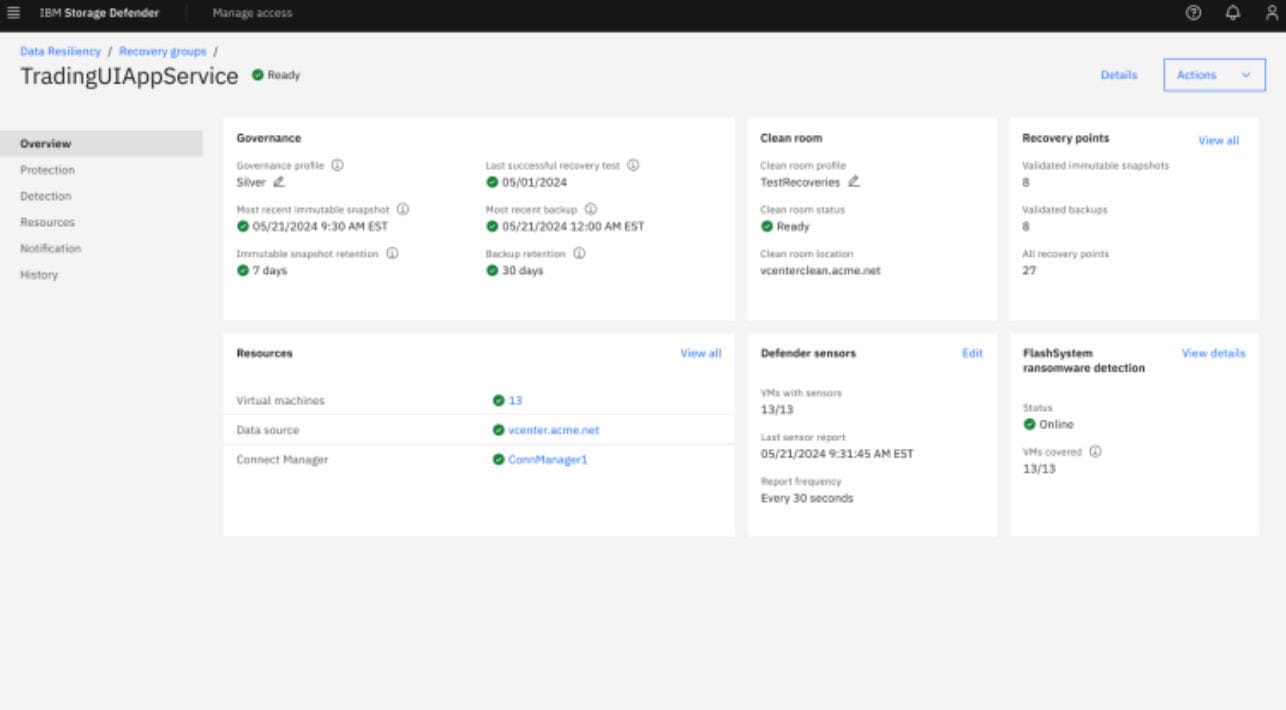Viewport: 1286px width, 710px height.
Task: Expand the Actions dropdown
Action: click(x=1213, y=74)
